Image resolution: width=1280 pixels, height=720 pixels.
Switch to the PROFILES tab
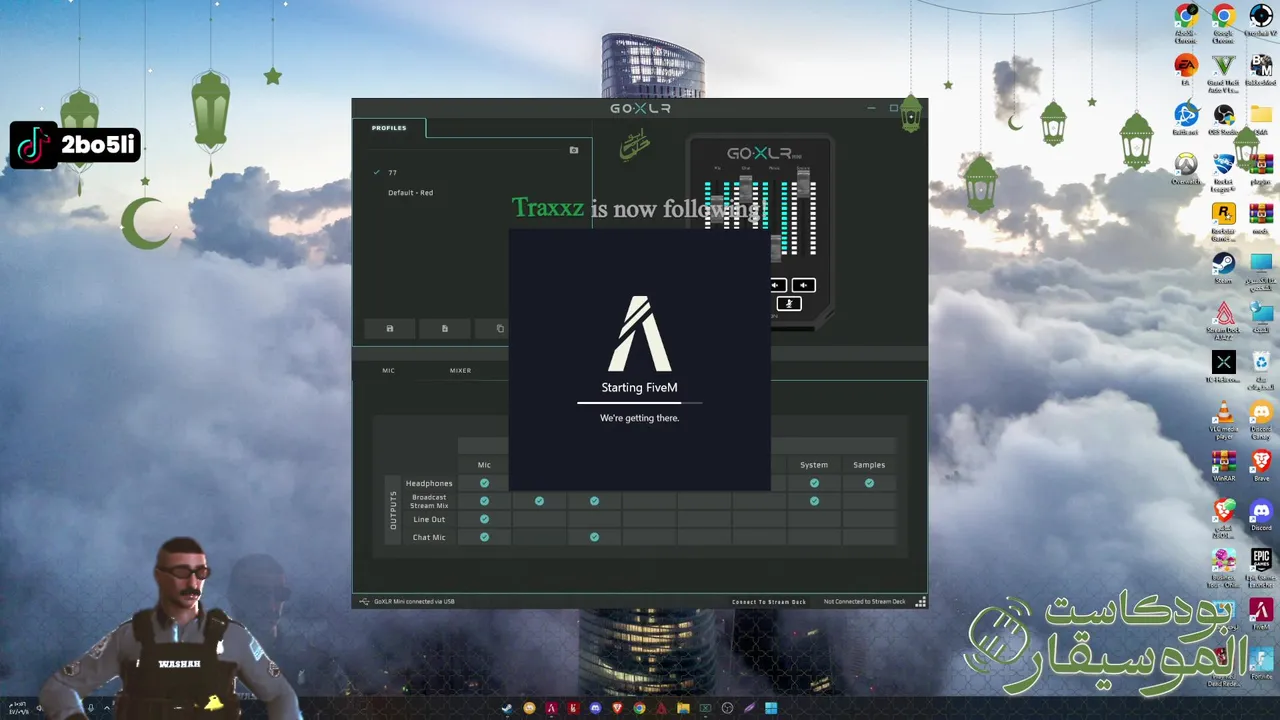[x=389, y=128]
